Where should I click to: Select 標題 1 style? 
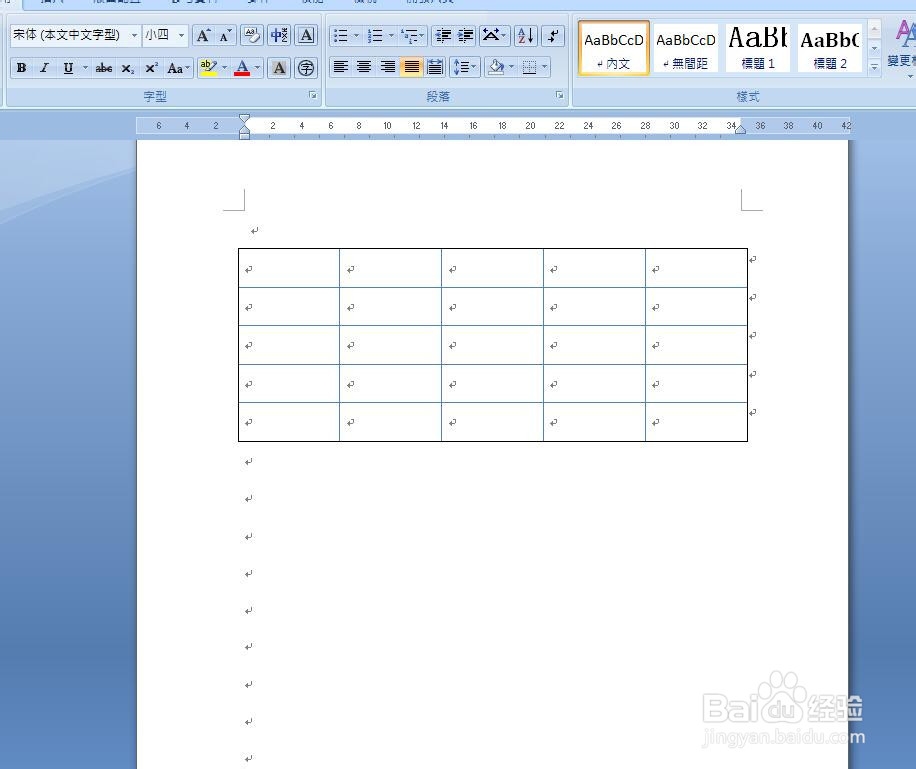[x=758, y=49]
